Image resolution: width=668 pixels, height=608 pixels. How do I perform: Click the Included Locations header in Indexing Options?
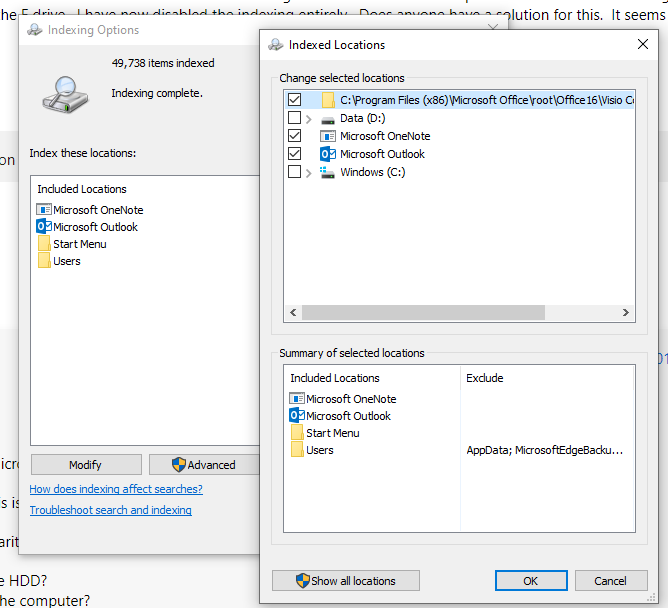point(82,189)
